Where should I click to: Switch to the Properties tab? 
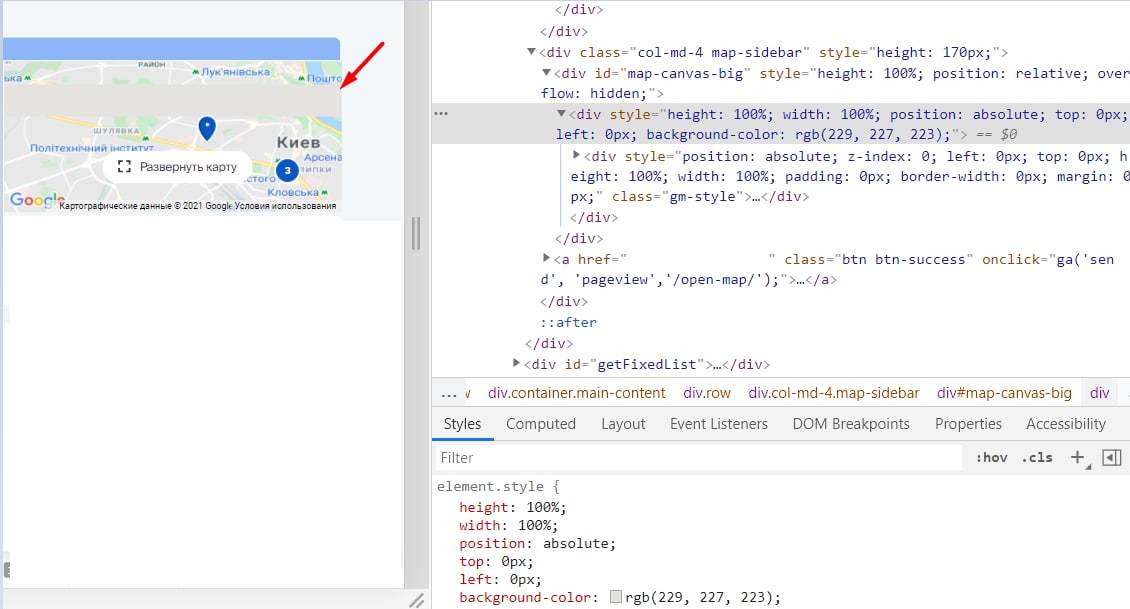[968, 424]
